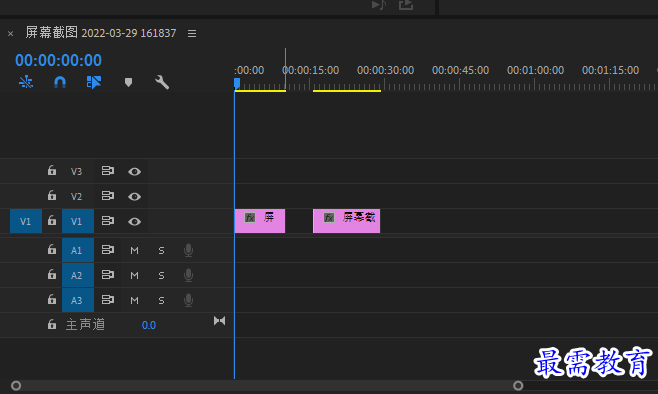Toggle lock on track V1
The image size is (658, 394).
[x=52, y=220]
